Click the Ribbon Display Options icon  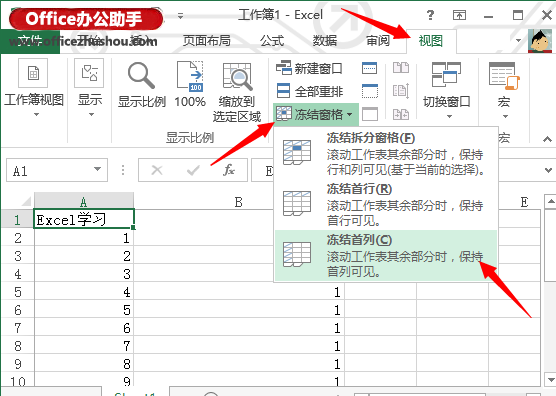[x=459, y=15]
